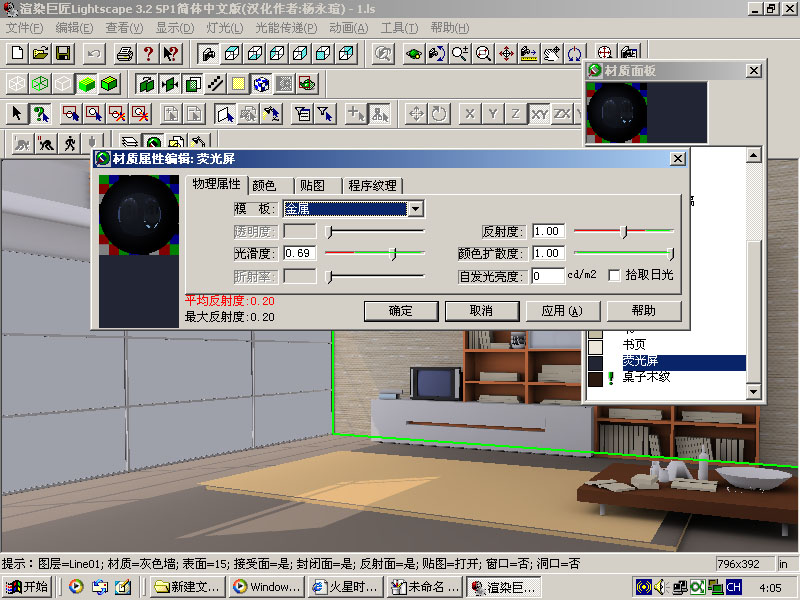Click the green teapot render icon
The image size is (800, 600).
[307, 84]
